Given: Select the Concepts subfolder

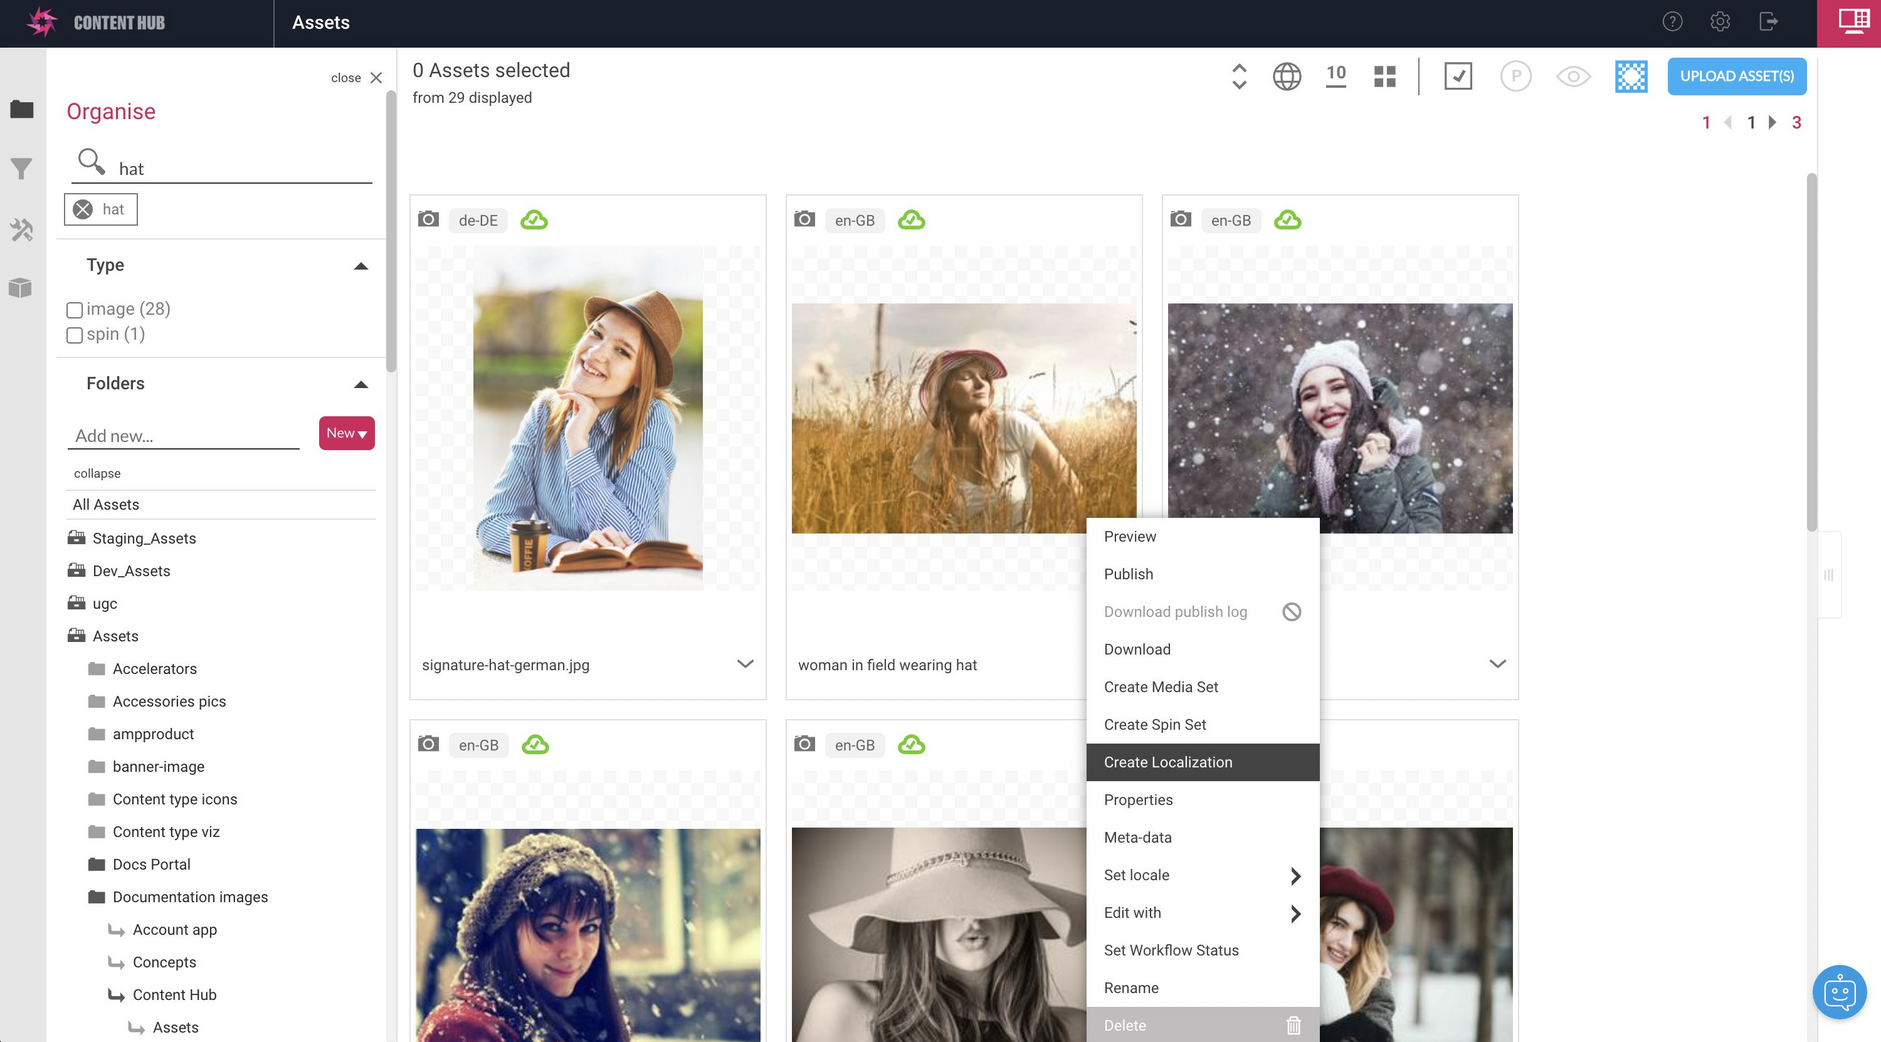Looking at the screenshot, I should pyautogui.click(x=164, y=963).
